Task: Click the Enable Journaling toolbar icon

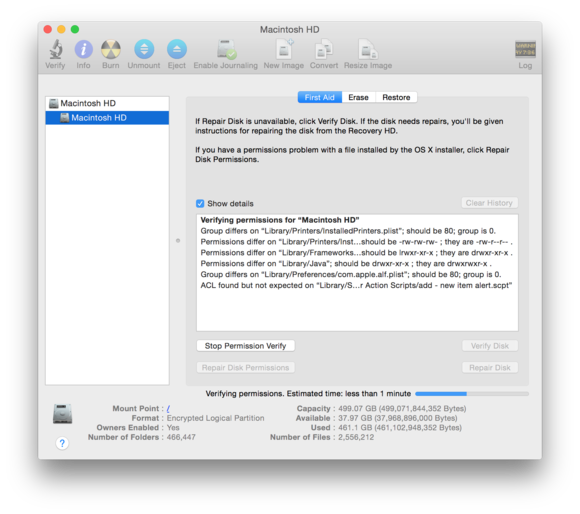Action: coord(226,49)
